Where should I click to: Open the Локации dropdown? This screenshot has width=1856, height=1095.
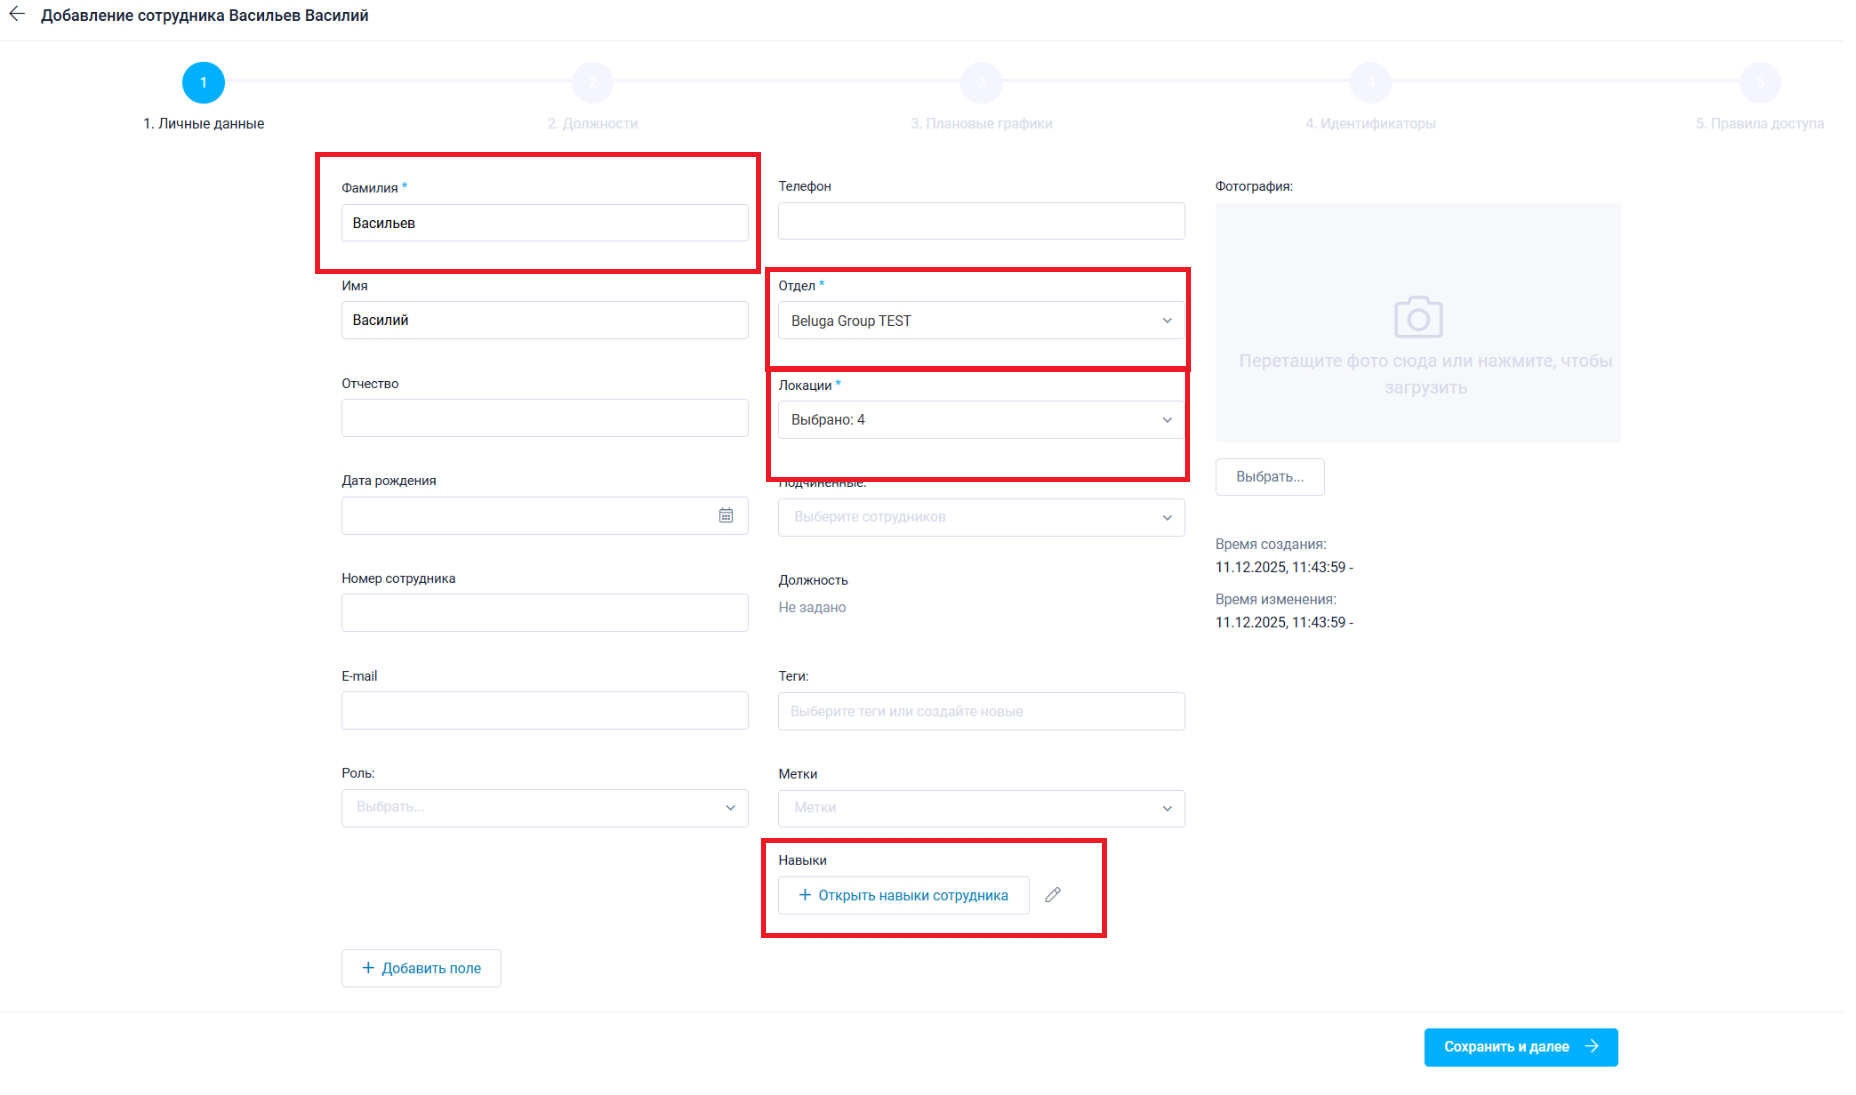coord(980,420)
